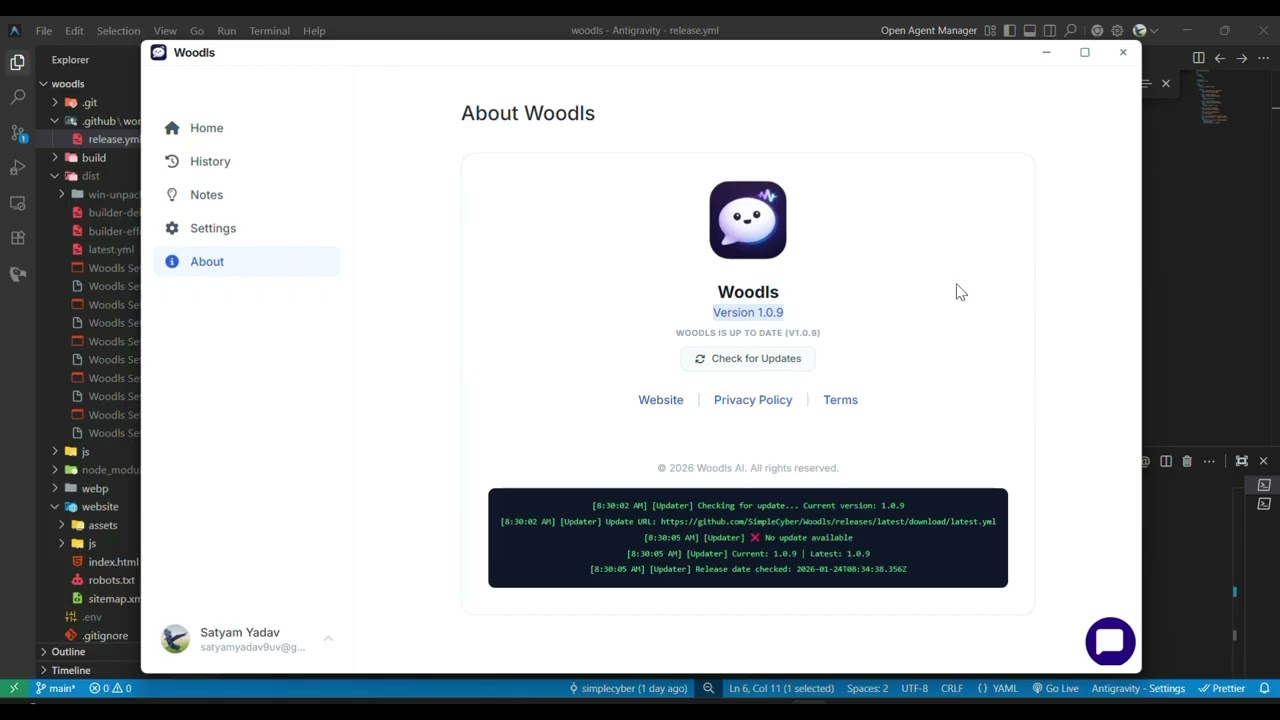Open the Edit menu in Antigravity
The image size is (1280, 720).
(74, 31)
